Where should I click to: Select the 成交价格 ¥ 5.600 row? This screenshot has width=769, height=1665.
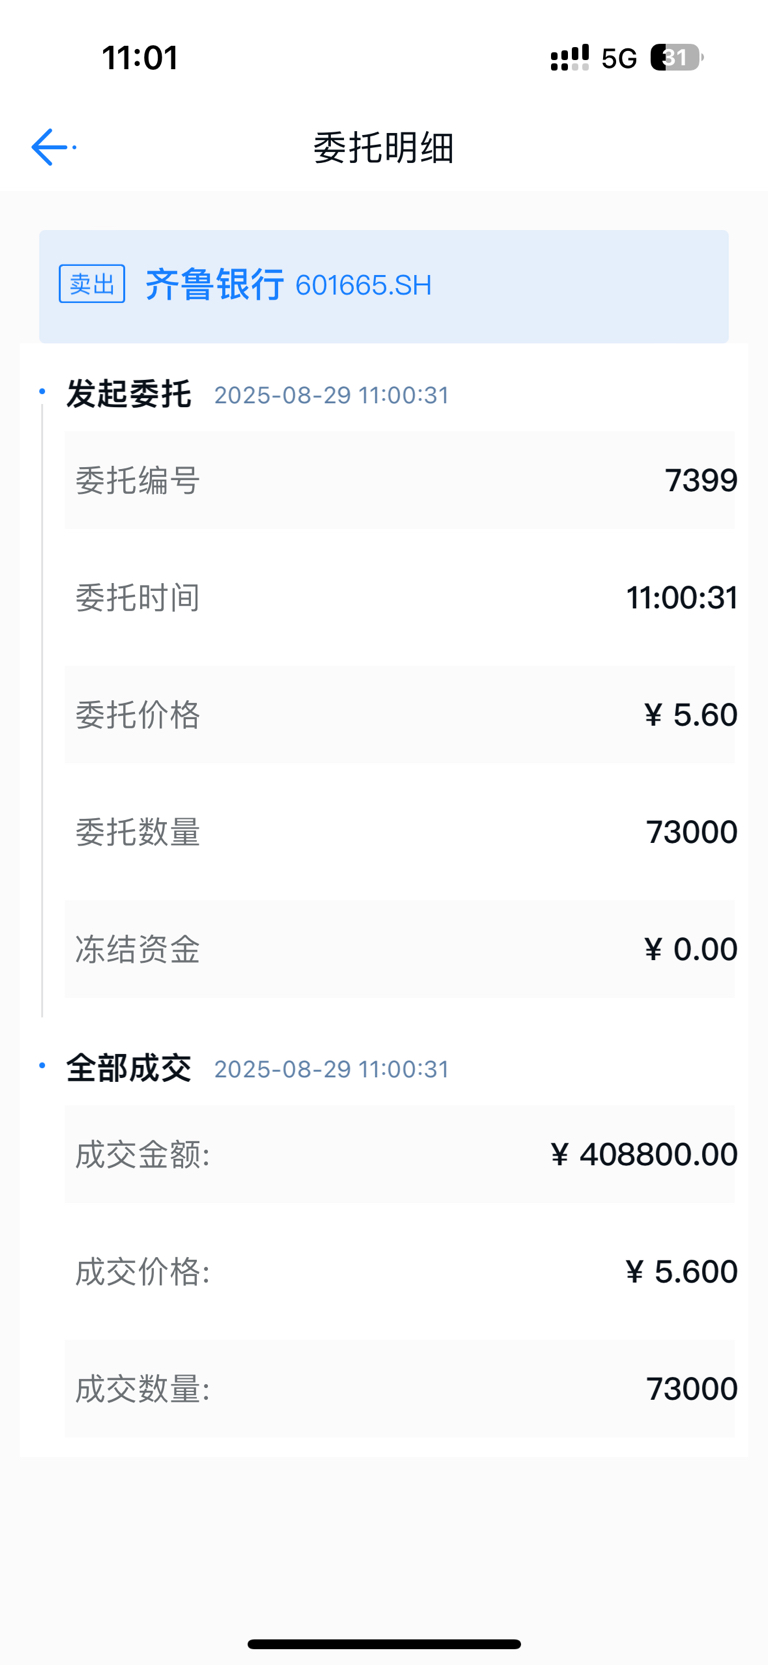[x=400, y=1271]
